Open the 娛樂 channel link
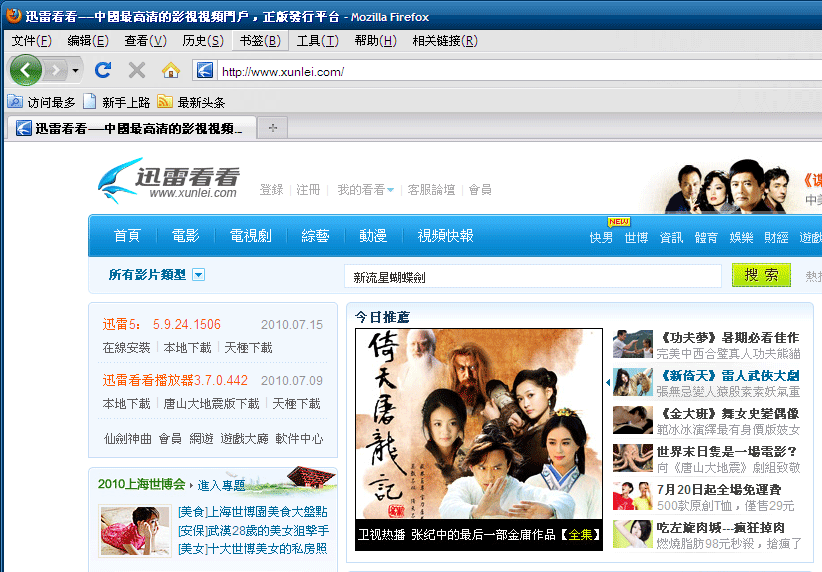 click(741, 238)
